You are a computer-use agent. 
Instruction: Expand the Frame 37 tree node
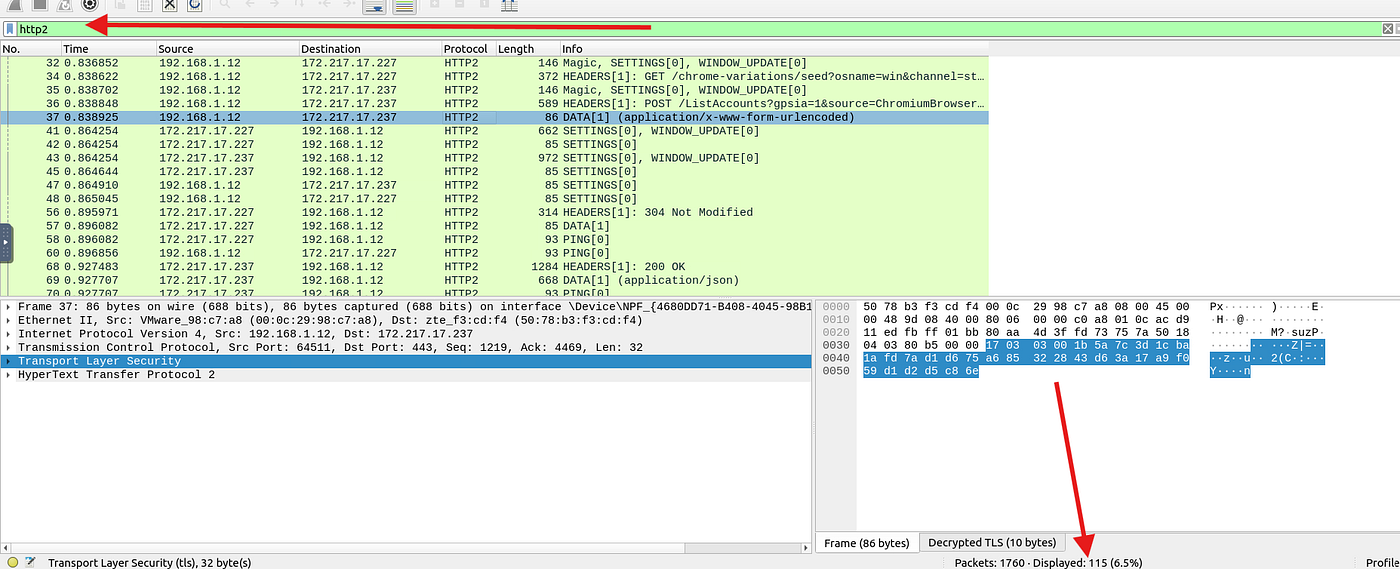coord(9,306)
